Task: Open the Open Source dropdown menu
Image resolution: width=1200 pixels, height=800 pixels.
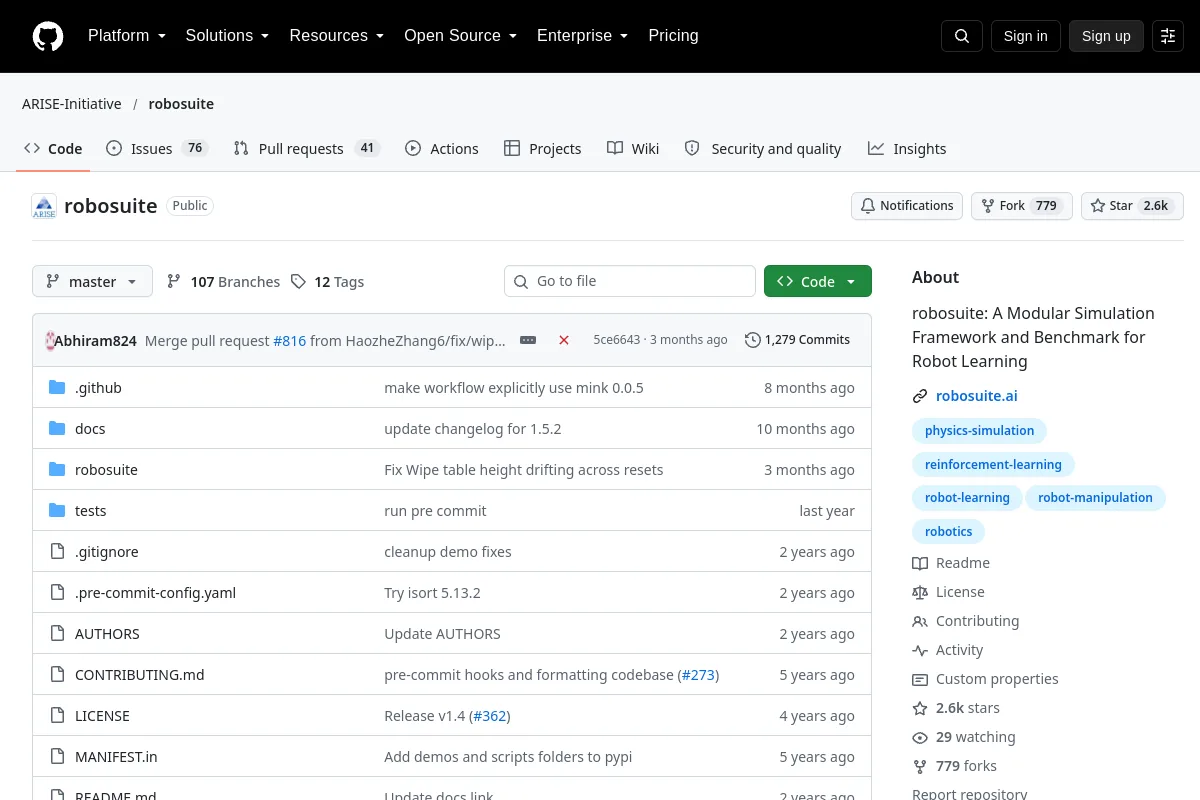Action: [460, 36]
